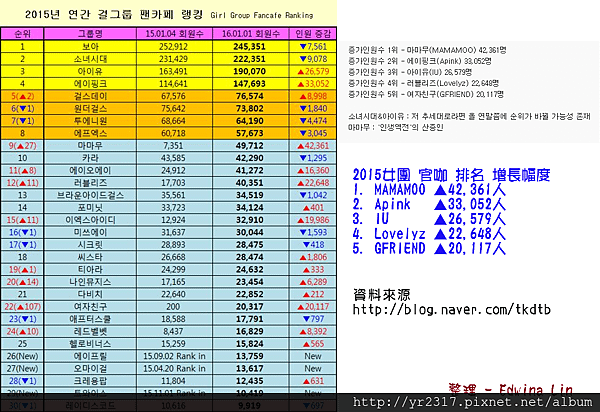Select the '애프터스쿨' group name cell
600x412 pixels.
[90, 319]
